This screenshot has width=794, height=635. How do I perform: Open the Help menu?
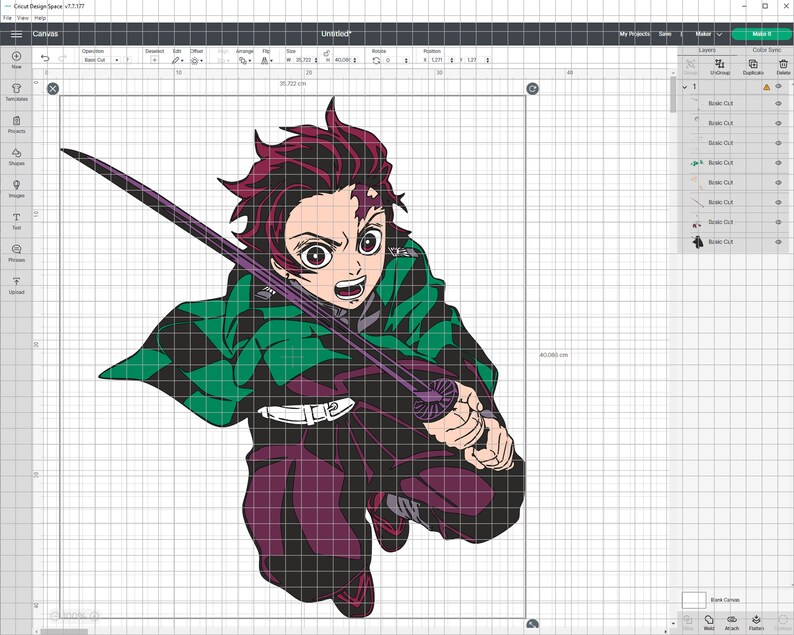pyautogui.click(x=40, y=18)
